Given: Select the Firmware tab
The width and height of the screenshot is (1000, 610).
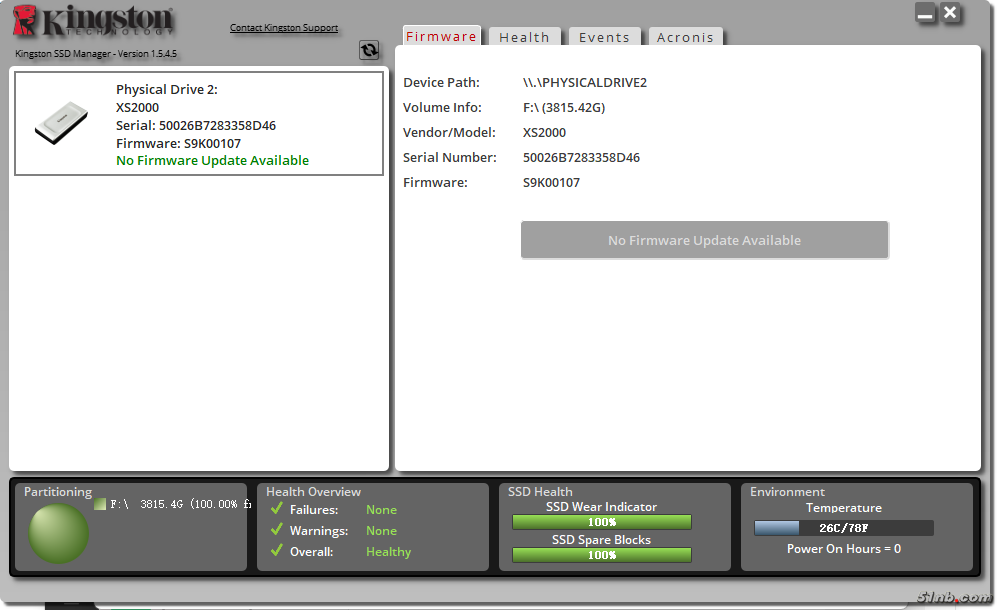Looking at the screenshot, I should (x=441, y=36).
